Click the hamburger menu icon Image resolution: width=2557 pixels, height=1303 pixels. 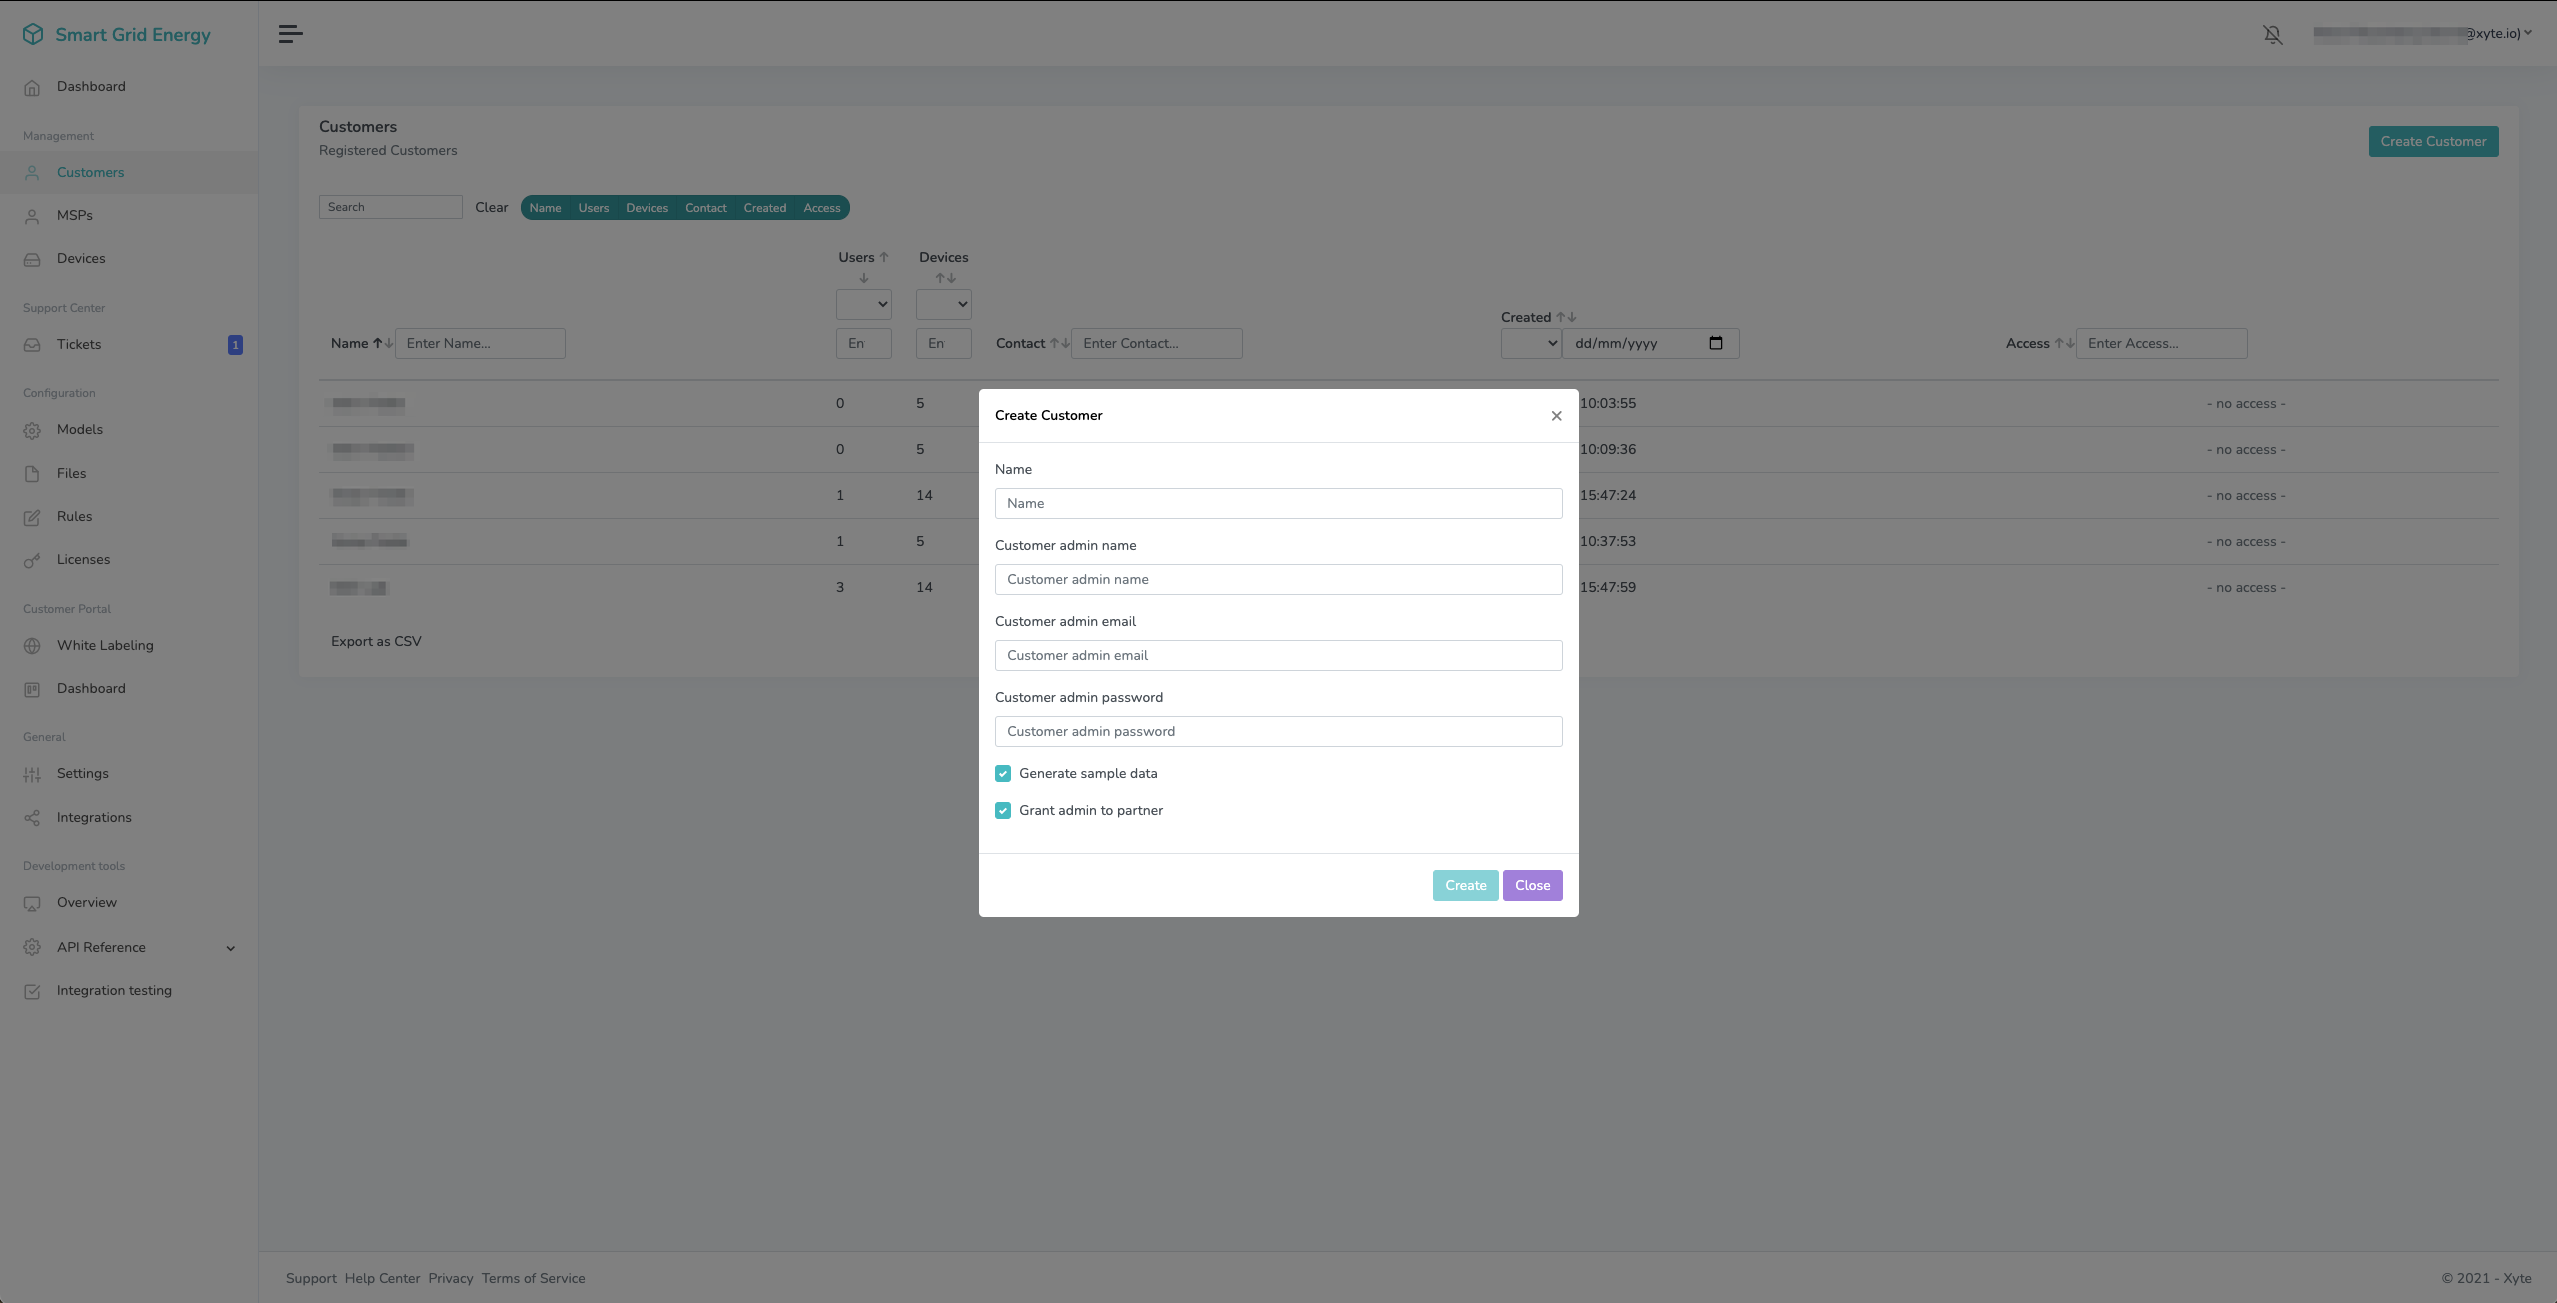point(290,34)
